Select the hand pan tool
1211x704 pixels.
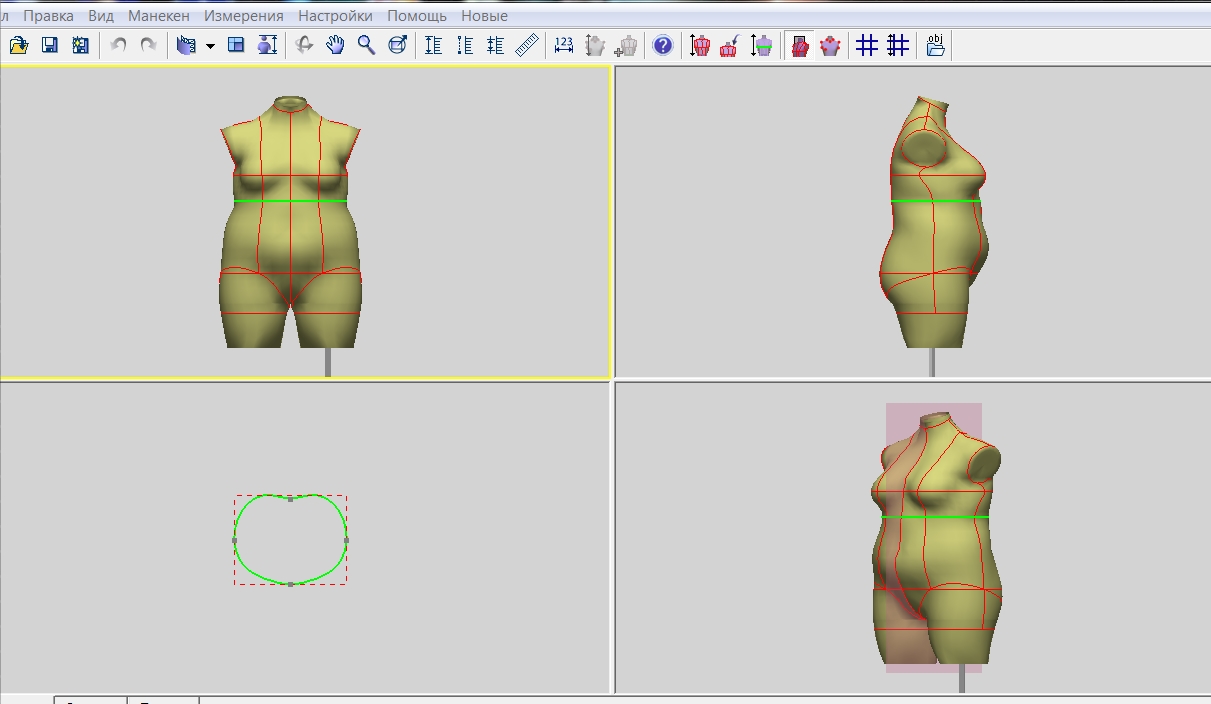point(335,45)
